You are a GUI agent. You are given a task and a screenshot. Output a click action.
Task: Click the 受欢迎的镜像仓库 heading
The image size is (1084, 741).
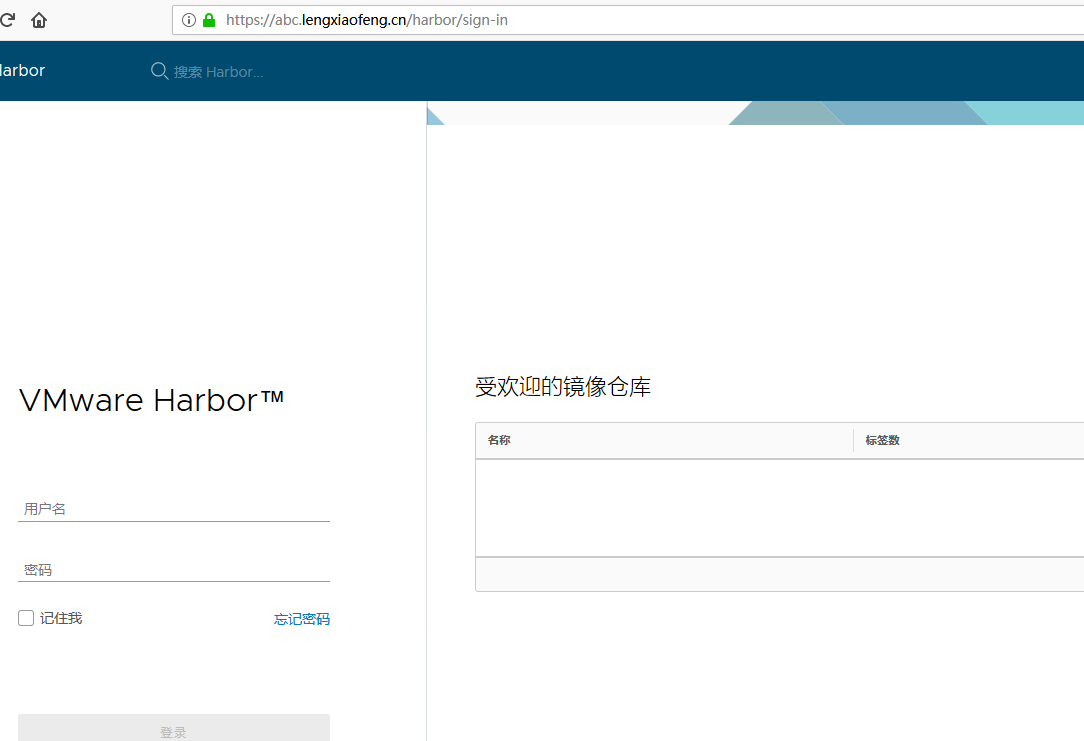pos(563,387)
